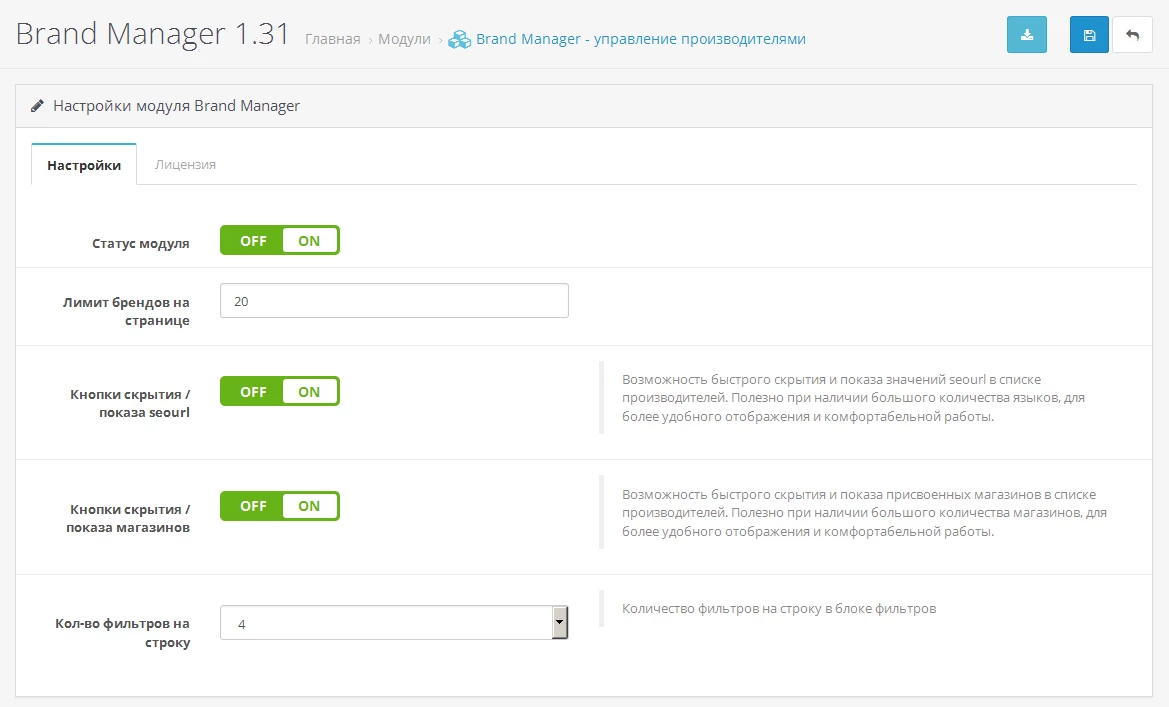Viewport: 1169px width, 707px height.
Task: Toggle the Статус модуля switch
Action: click(280, 240)
